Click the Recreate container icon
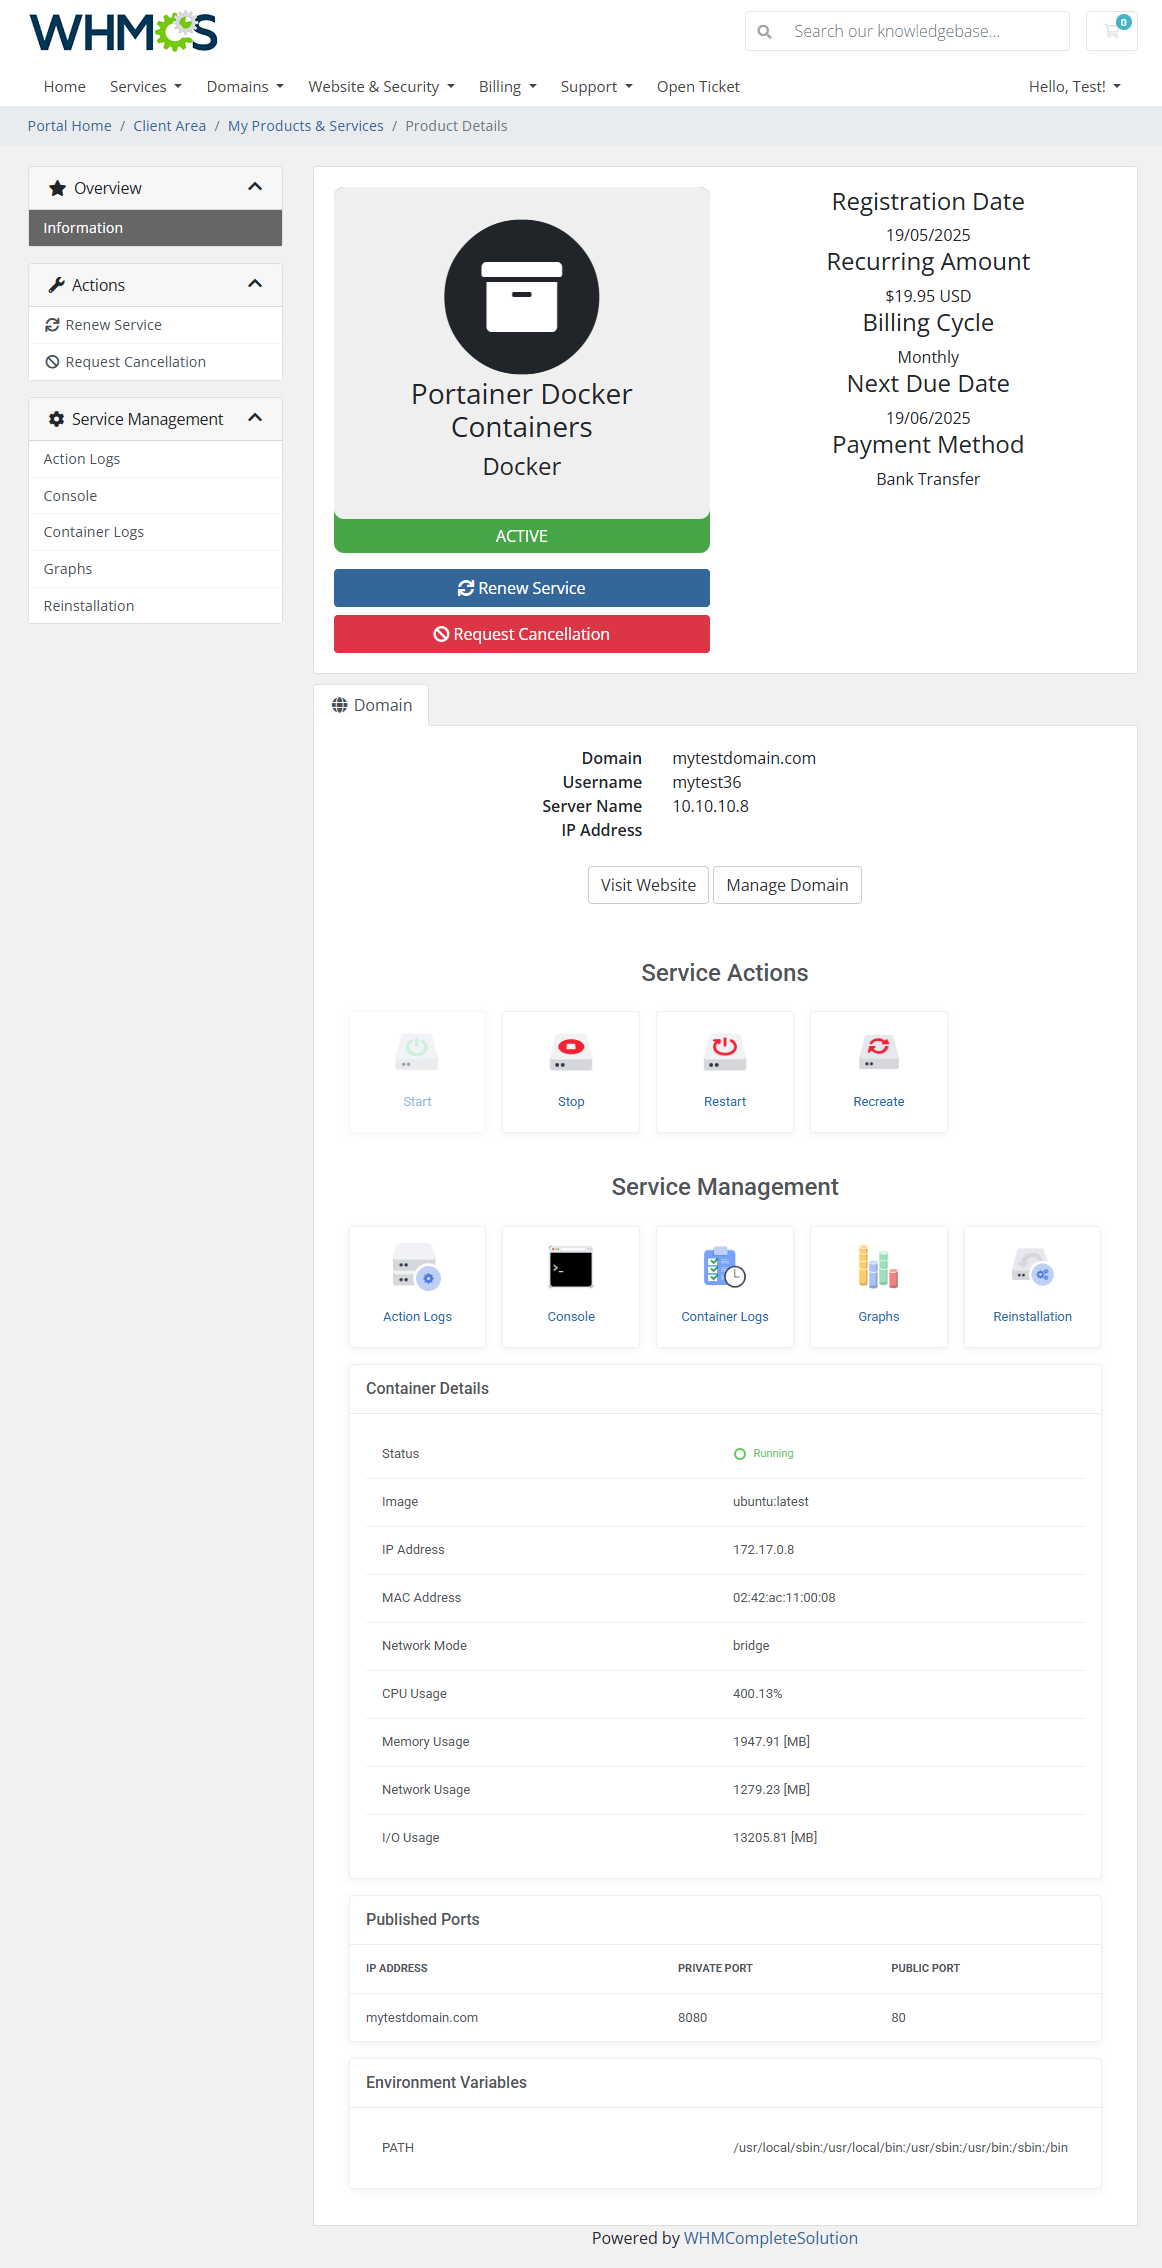 878,1053
